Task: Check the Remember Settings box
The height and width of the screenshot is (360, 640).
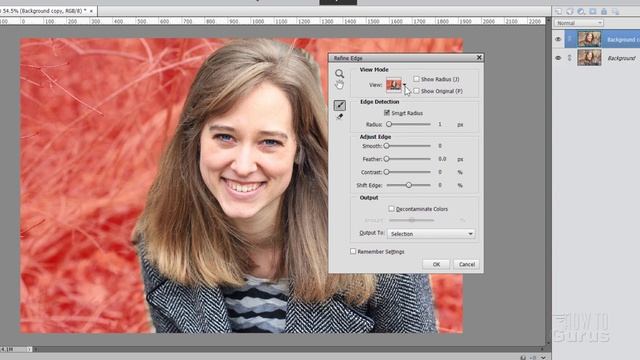Action: coord(353,251)
